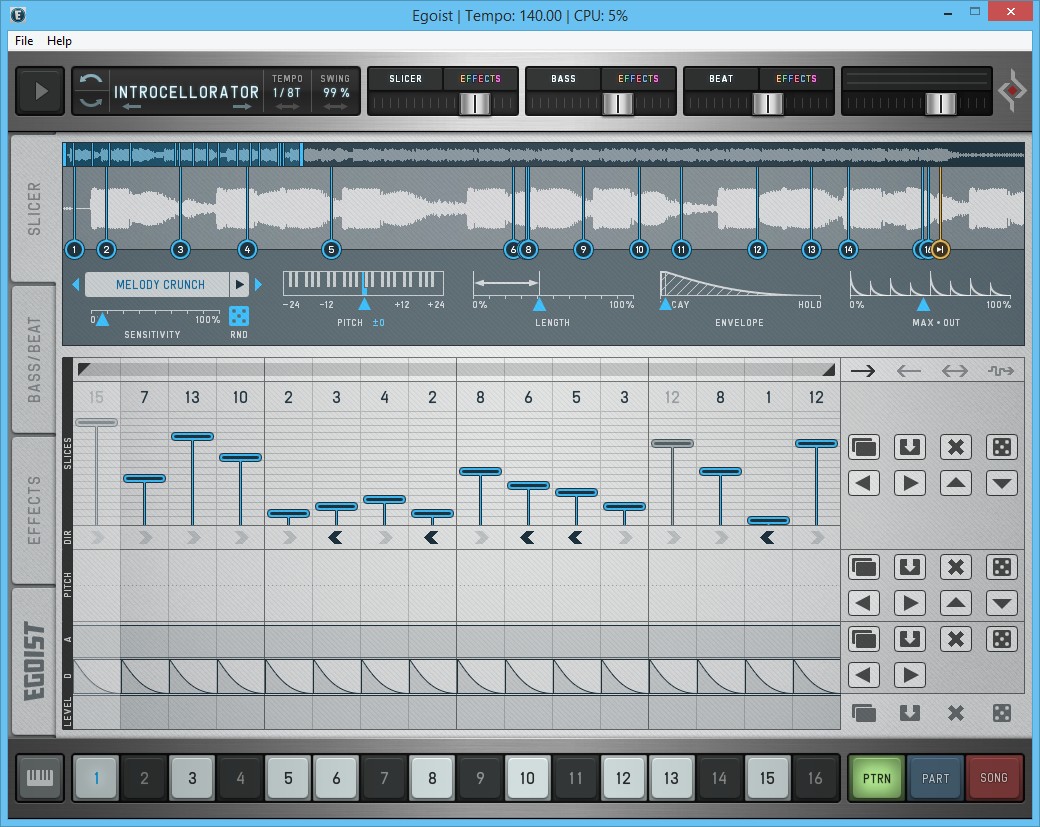Adjust the TEMPO 1/8T setting arrows
1040x827 pixels.
pos(287,107)
